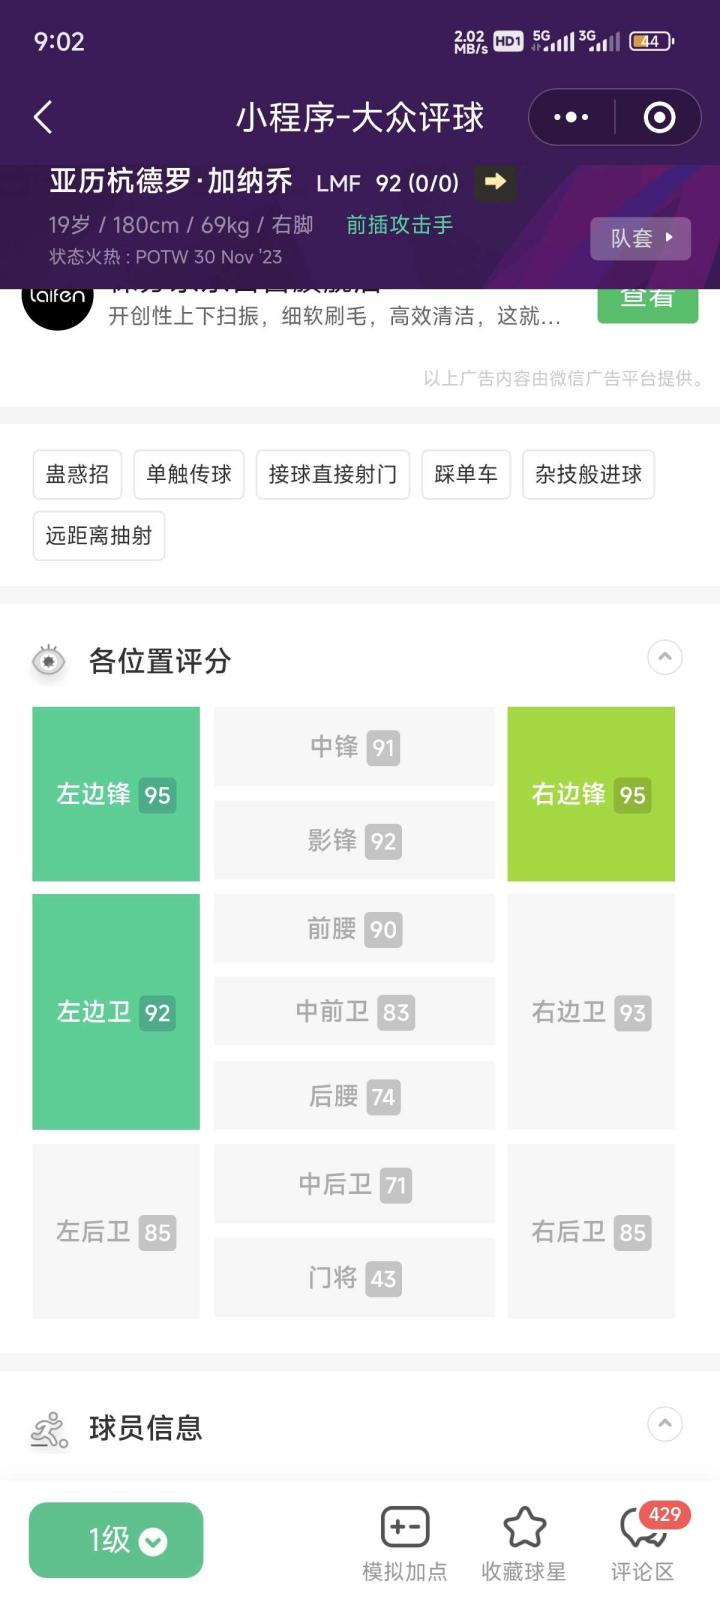Tap the mini program close target icon
720x1602 pixels.
pyautogui.click(x=659, y=118)
